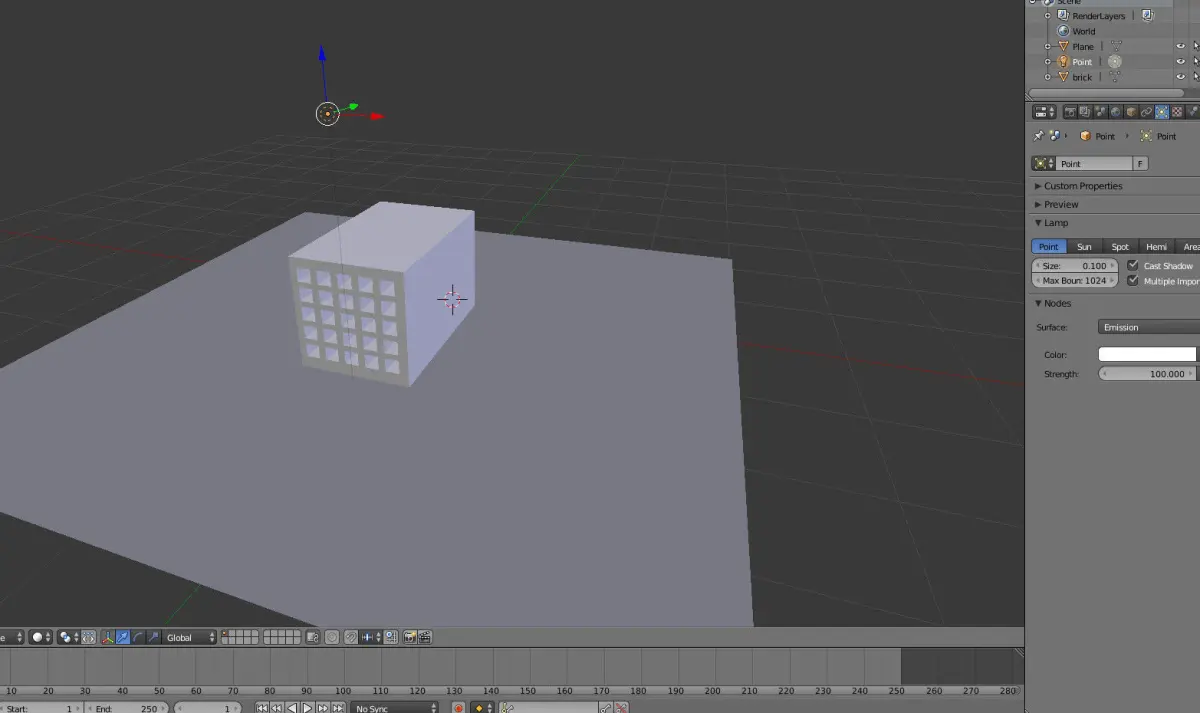
Task: Select the Hemi lamp type
Action: (x=1156, y=246)
